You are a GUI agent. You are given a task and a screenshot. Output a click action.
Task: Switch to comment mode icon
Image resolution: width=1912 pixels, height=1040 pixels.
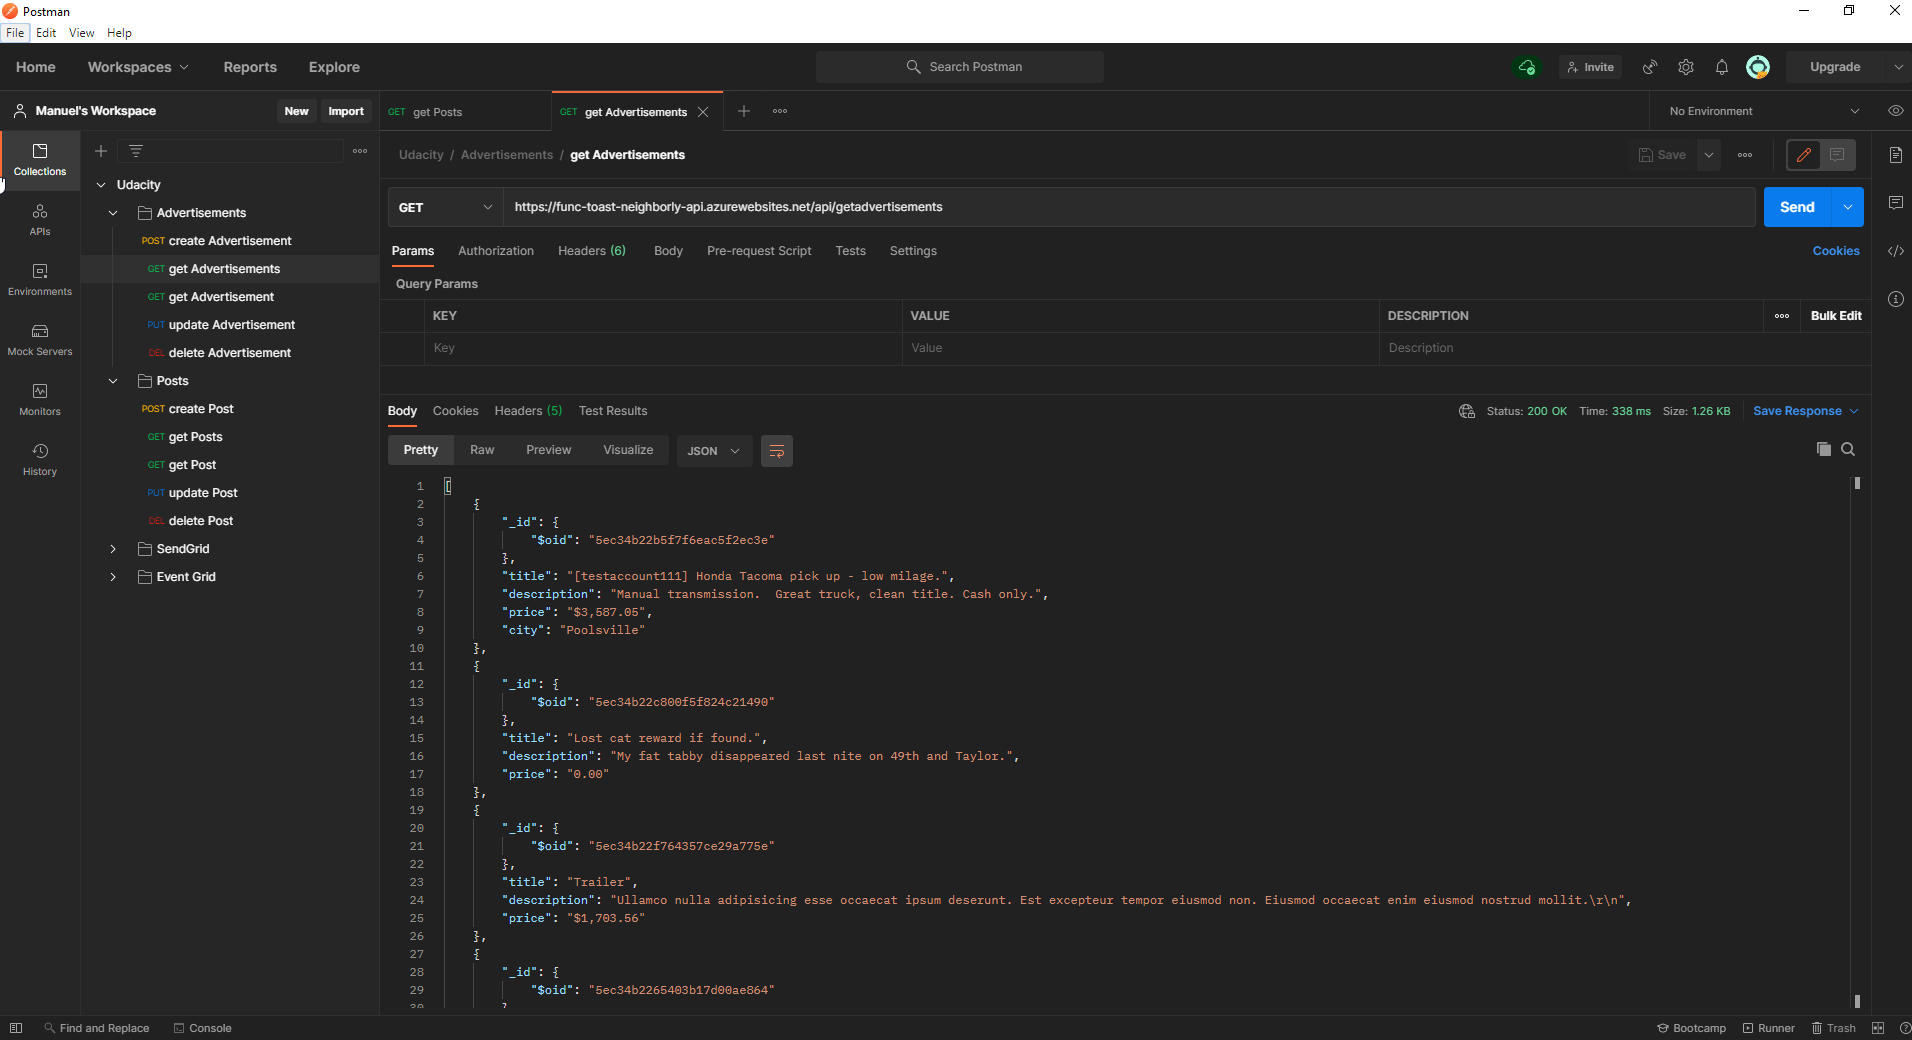1837,155
